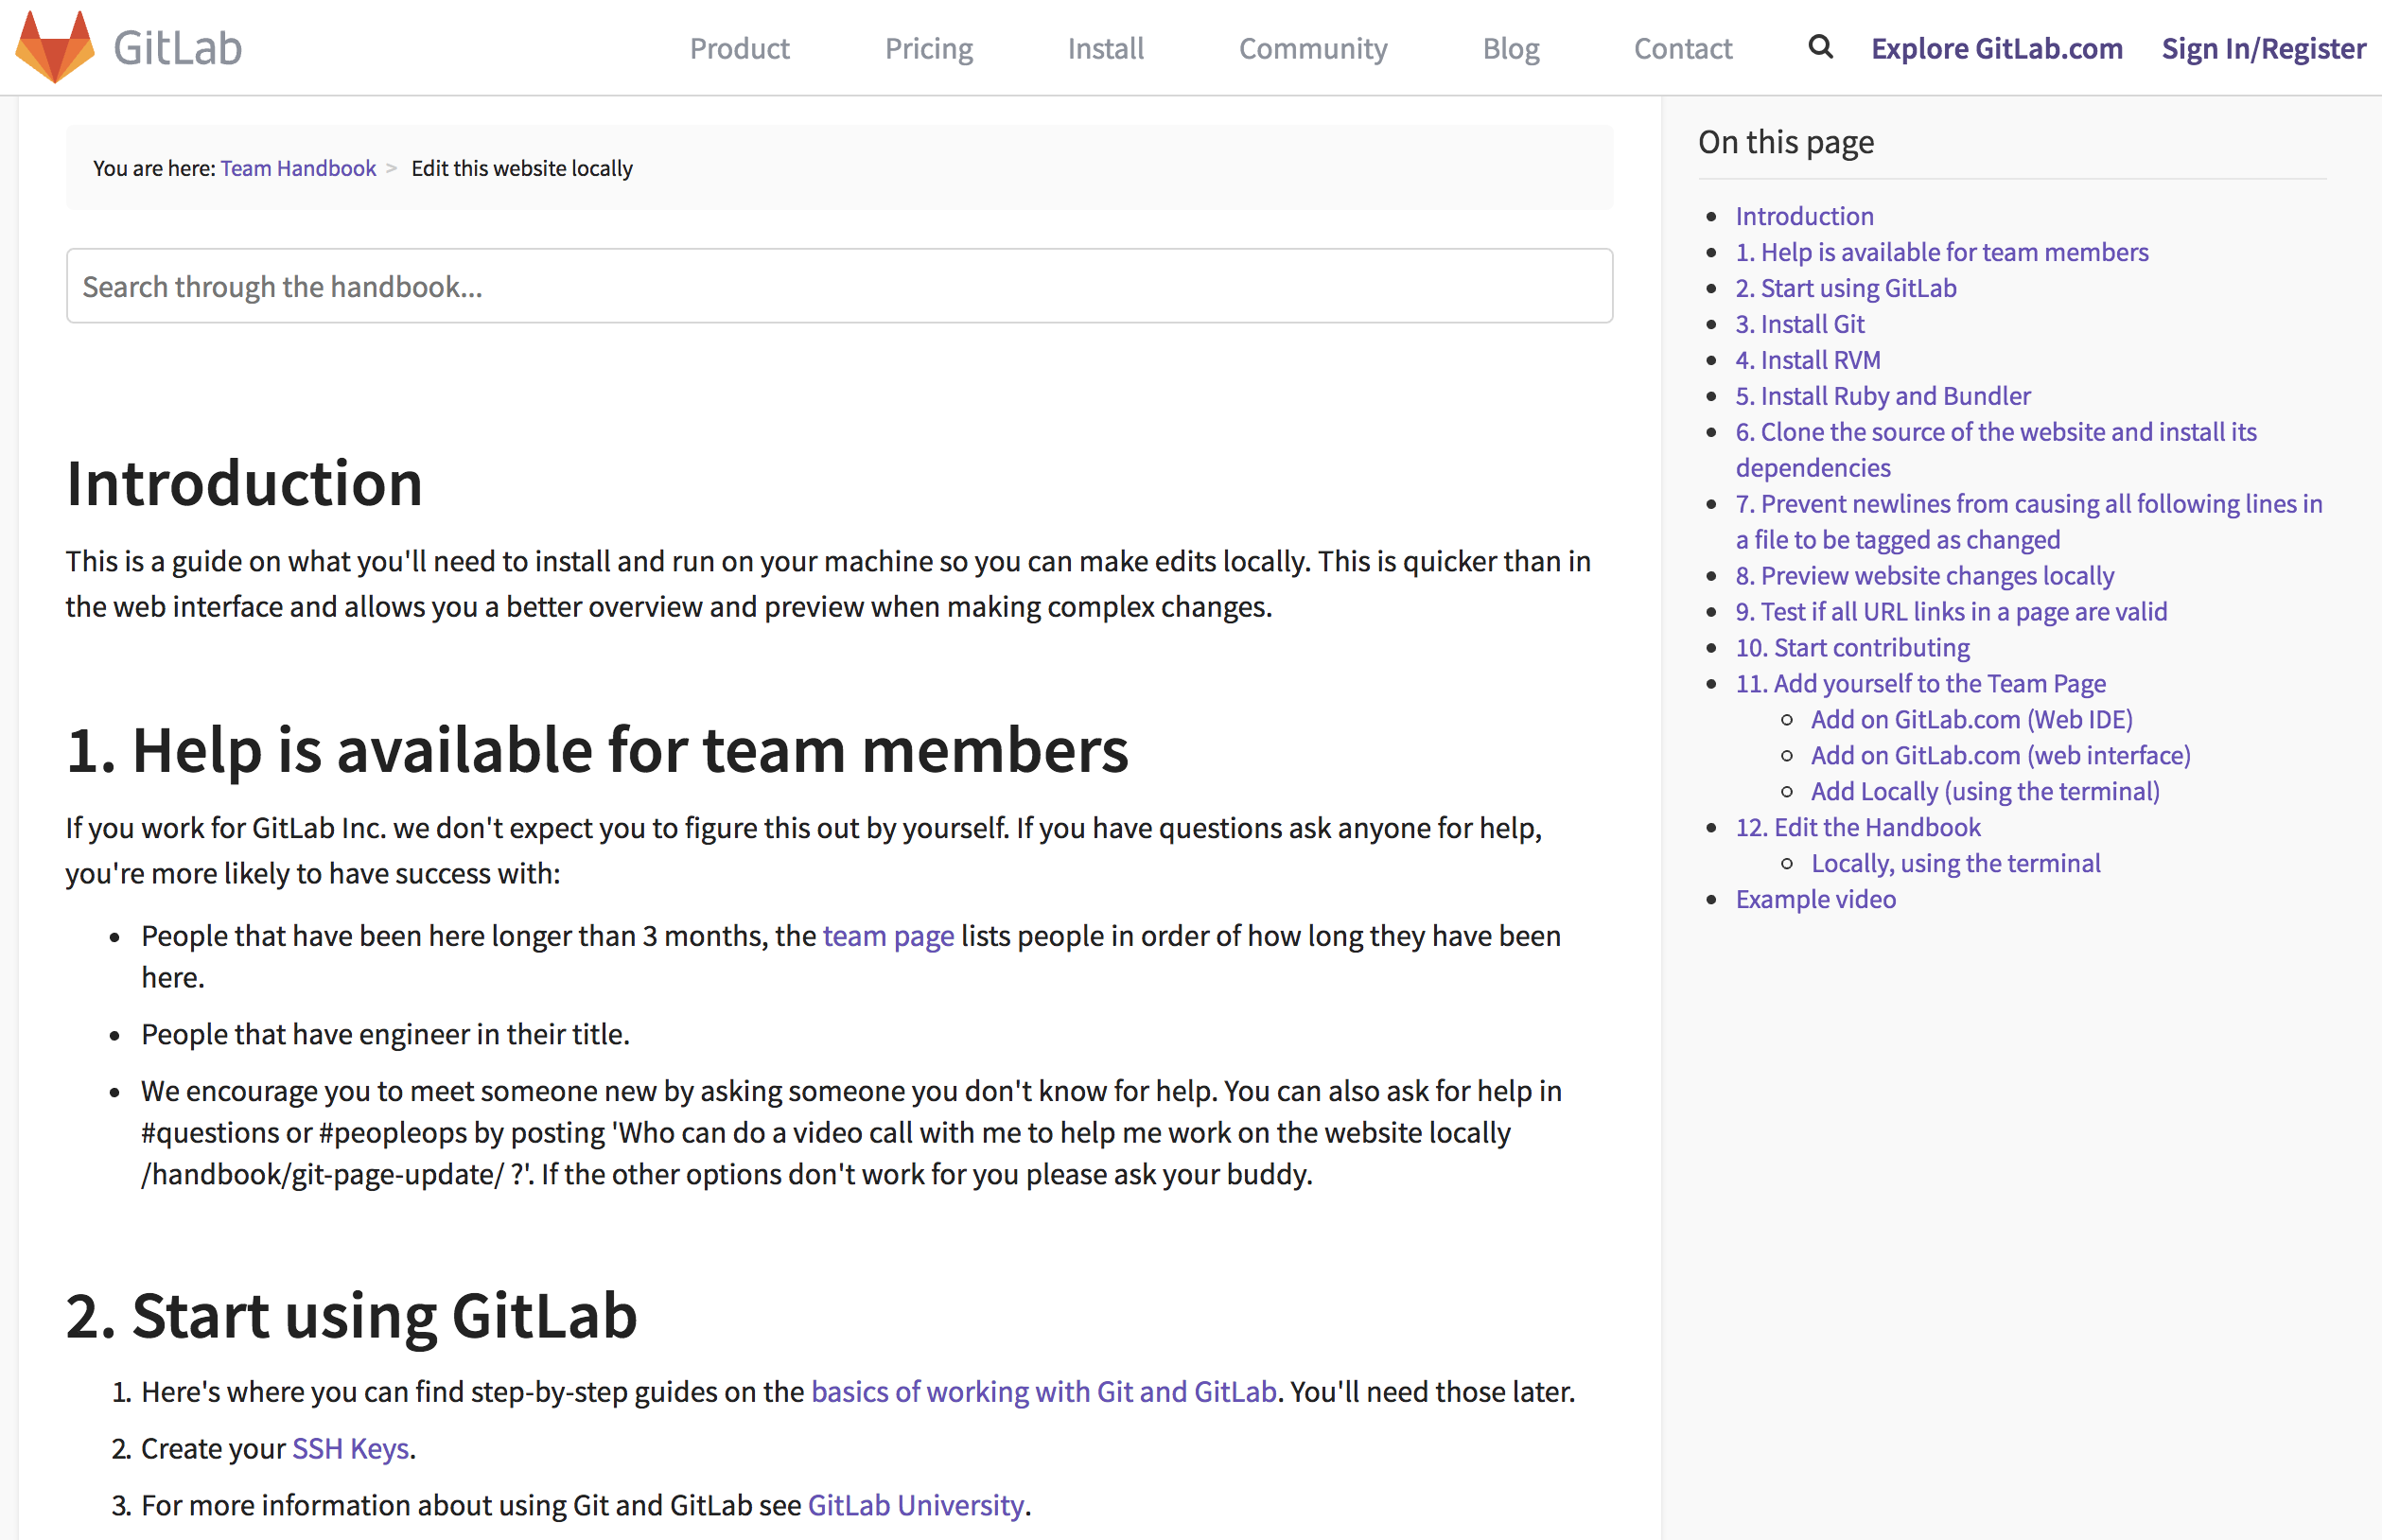Select Add on GitLab.com (web interface)
2382x1540 pixels.
2000,756
